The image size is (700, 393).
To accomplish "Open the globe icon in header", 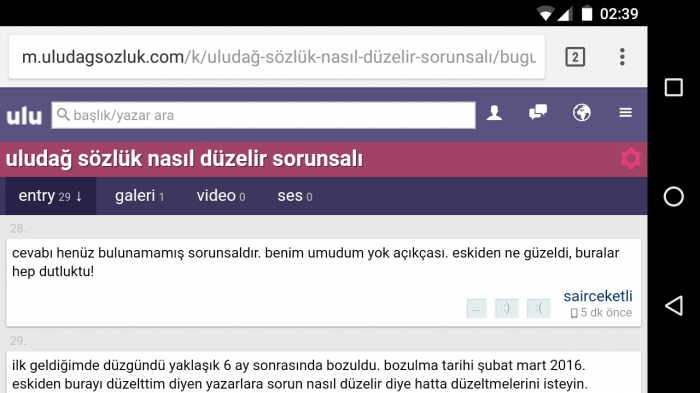I will pos(582,113).
